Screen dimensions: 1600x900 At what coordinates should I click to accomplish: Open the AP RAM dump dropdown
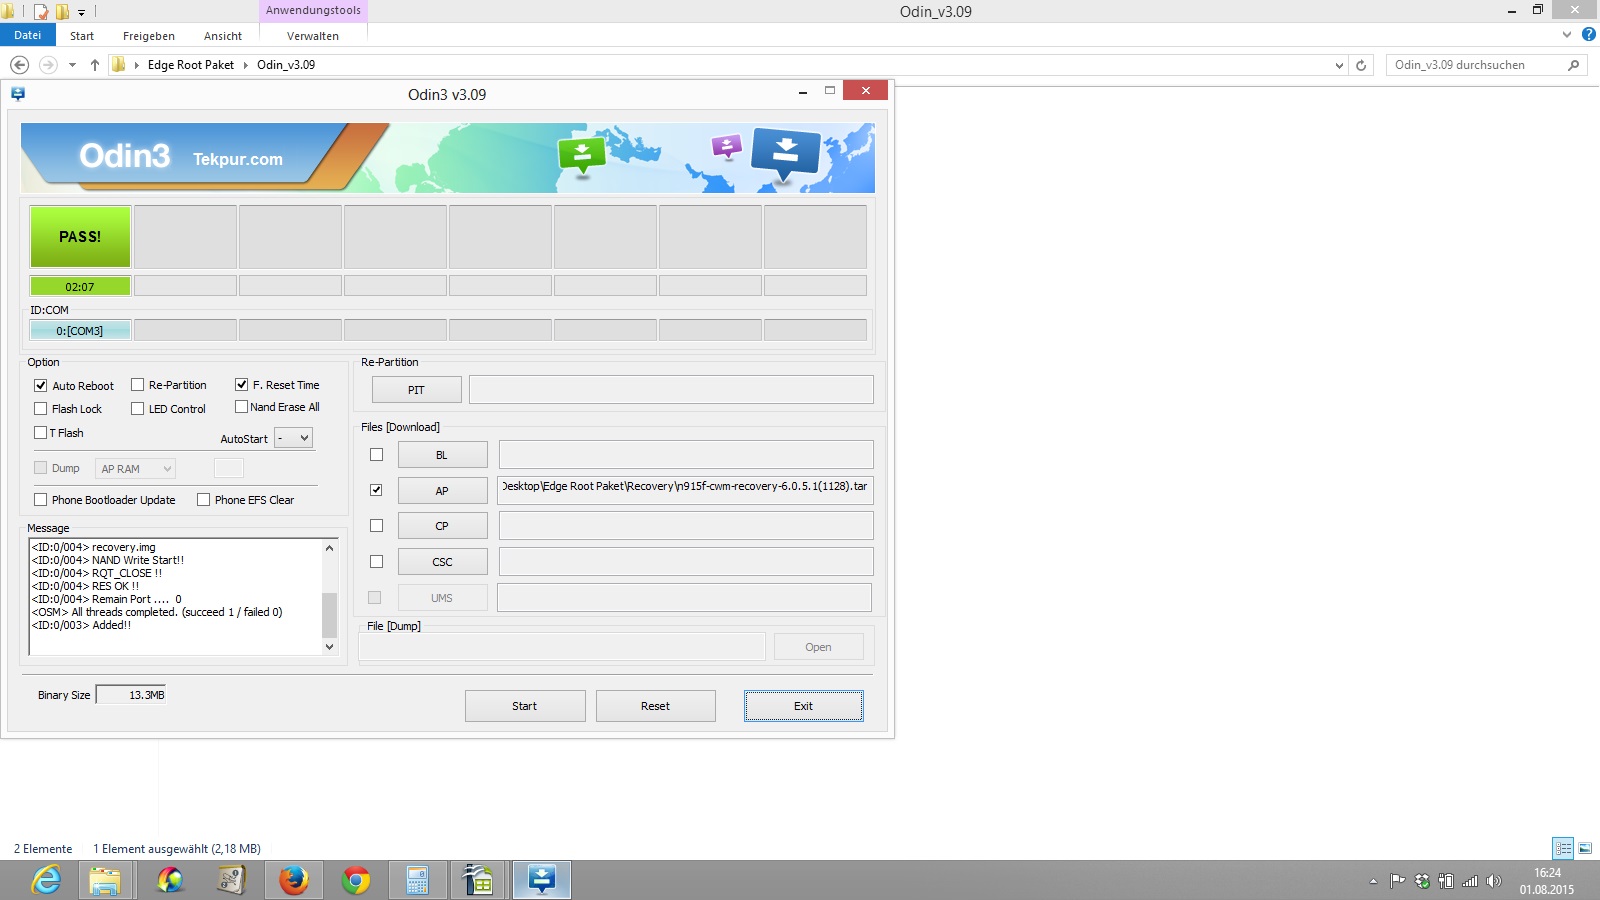click(136, 468)
